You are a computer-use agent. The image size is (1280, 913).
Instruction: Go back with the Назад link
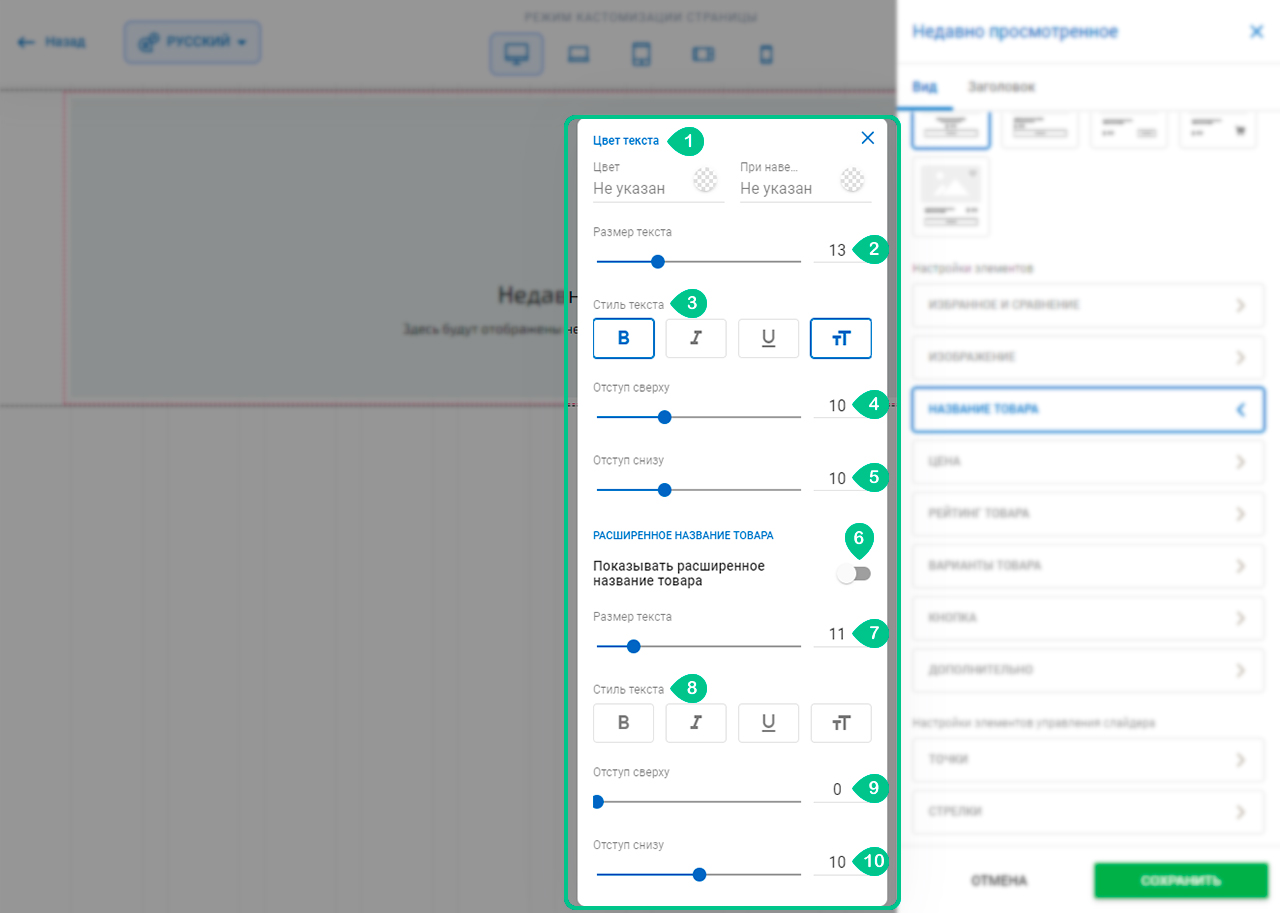point(52,42)
